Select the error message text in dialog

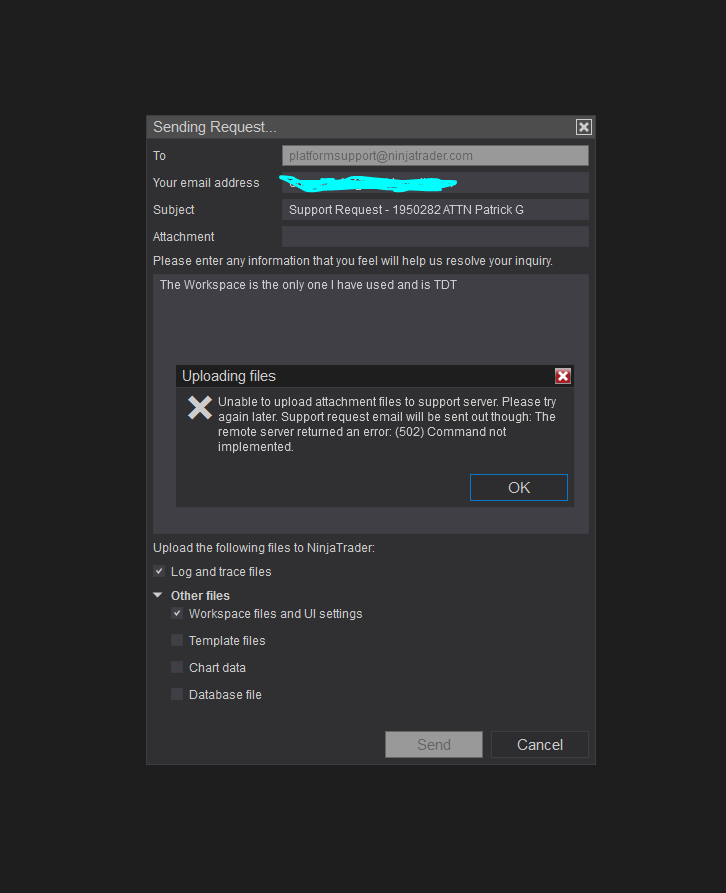pyautogui.click(x=387, y=424)
